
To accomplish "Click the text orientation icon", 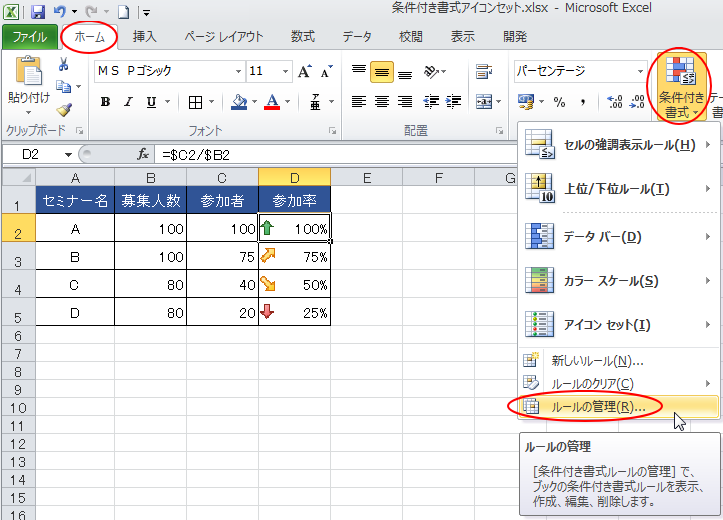I will point(432,71).
